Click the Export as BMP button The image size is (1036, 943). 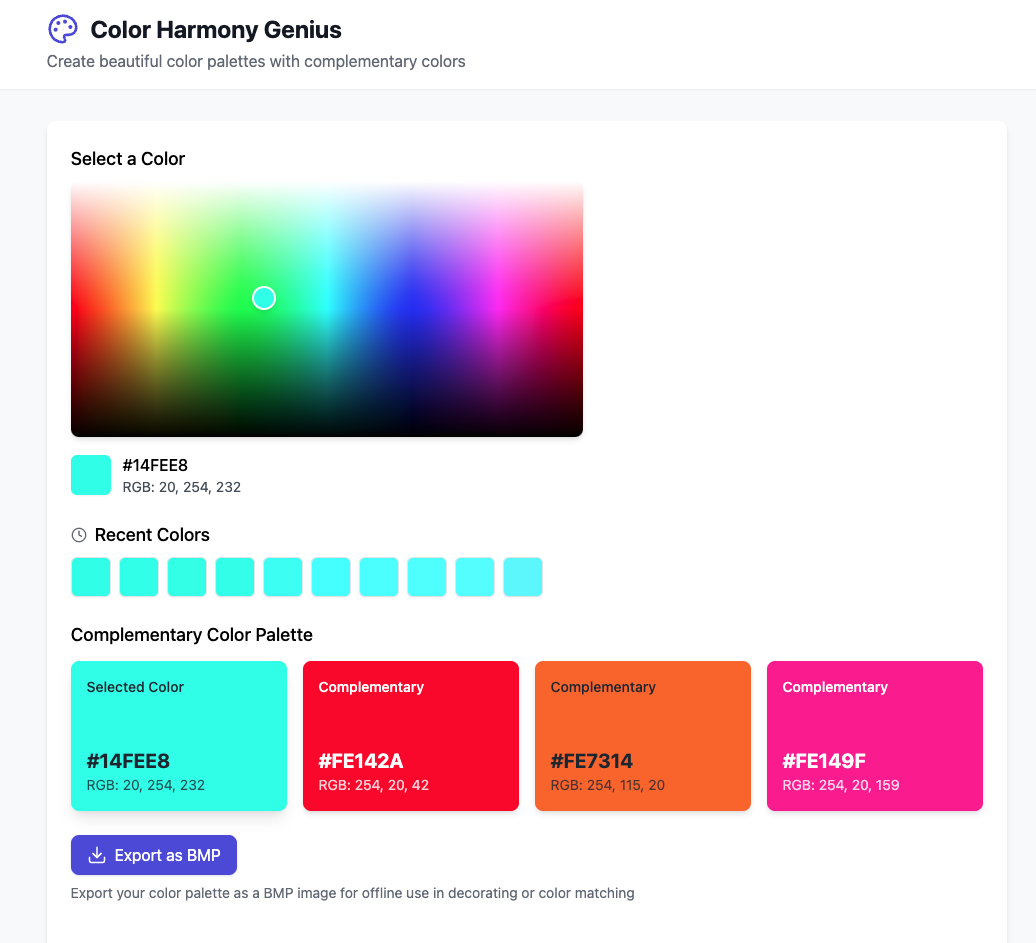point(153,855)
